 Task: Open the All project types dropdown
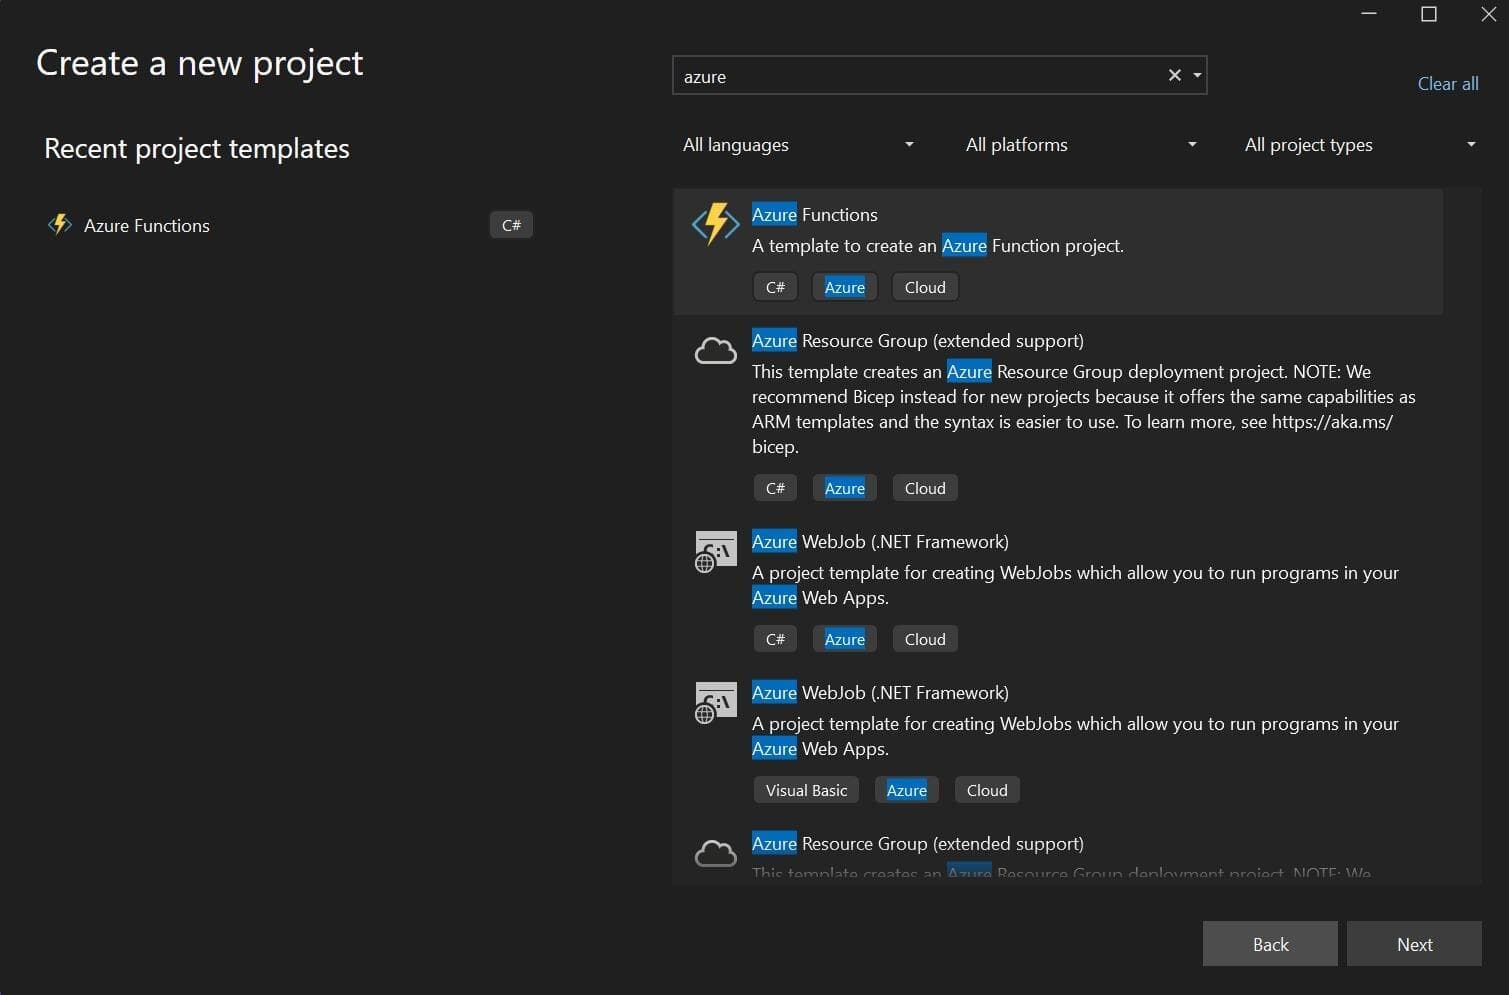click(x=1358, y=144)
